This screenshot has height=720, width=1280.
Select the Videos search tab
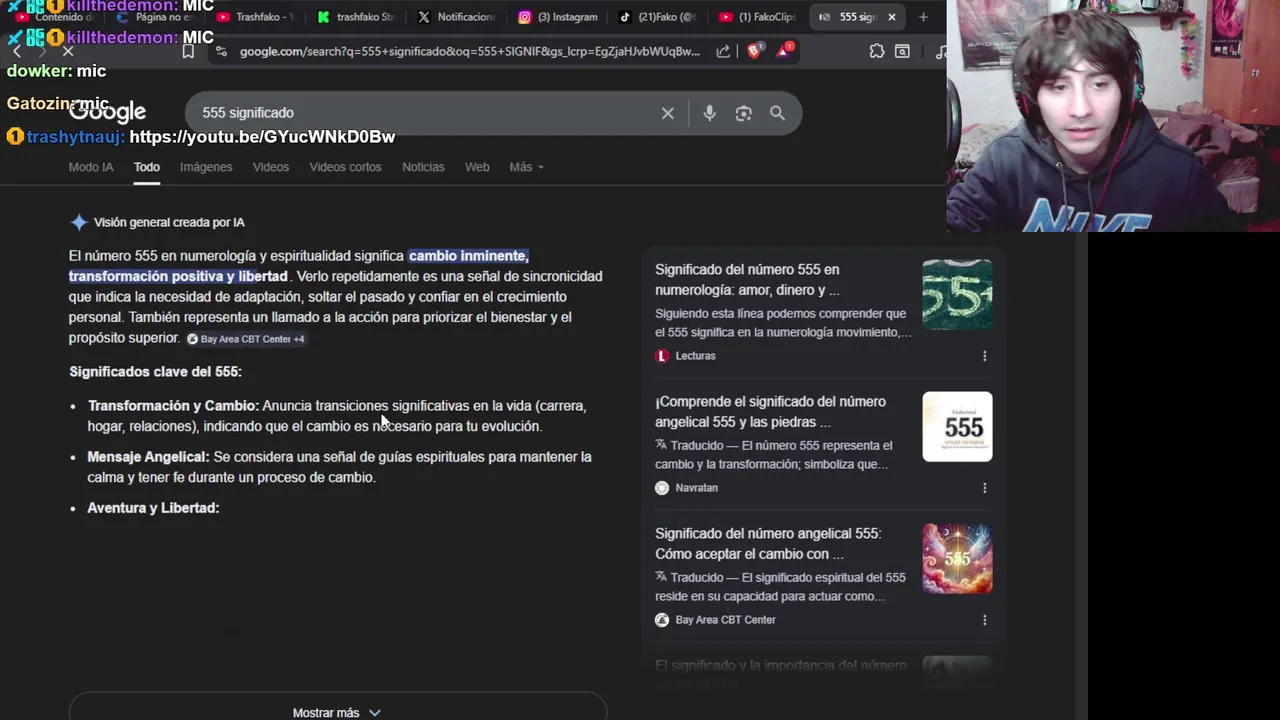click(x=270, y=167)
